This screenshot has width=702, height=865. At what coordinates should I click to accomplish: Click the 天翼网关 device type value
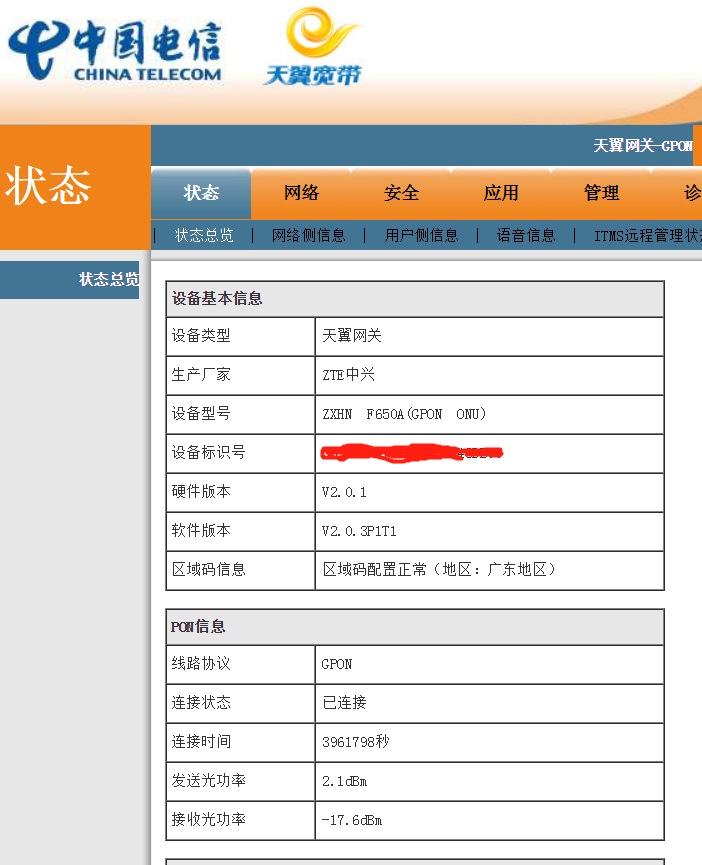coord(352,335)
